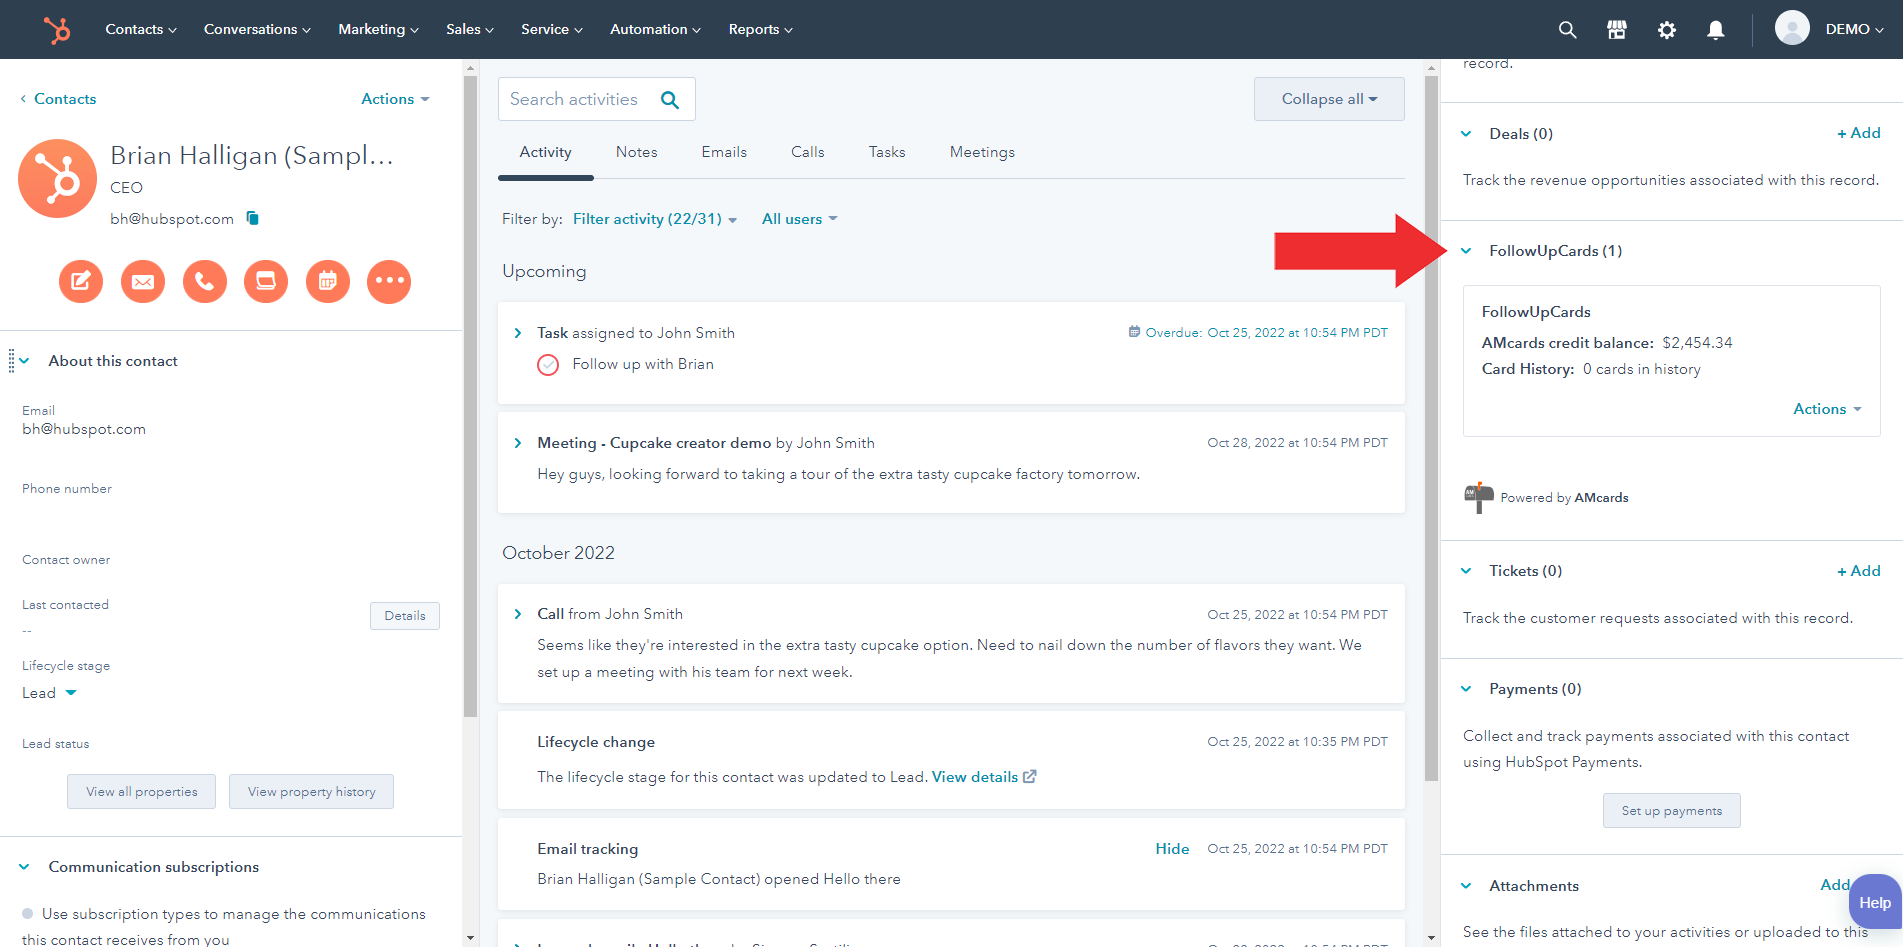Switch to the Tasks tab
The width and height of the screenshot is (1903, 947).
pos(887,152)
